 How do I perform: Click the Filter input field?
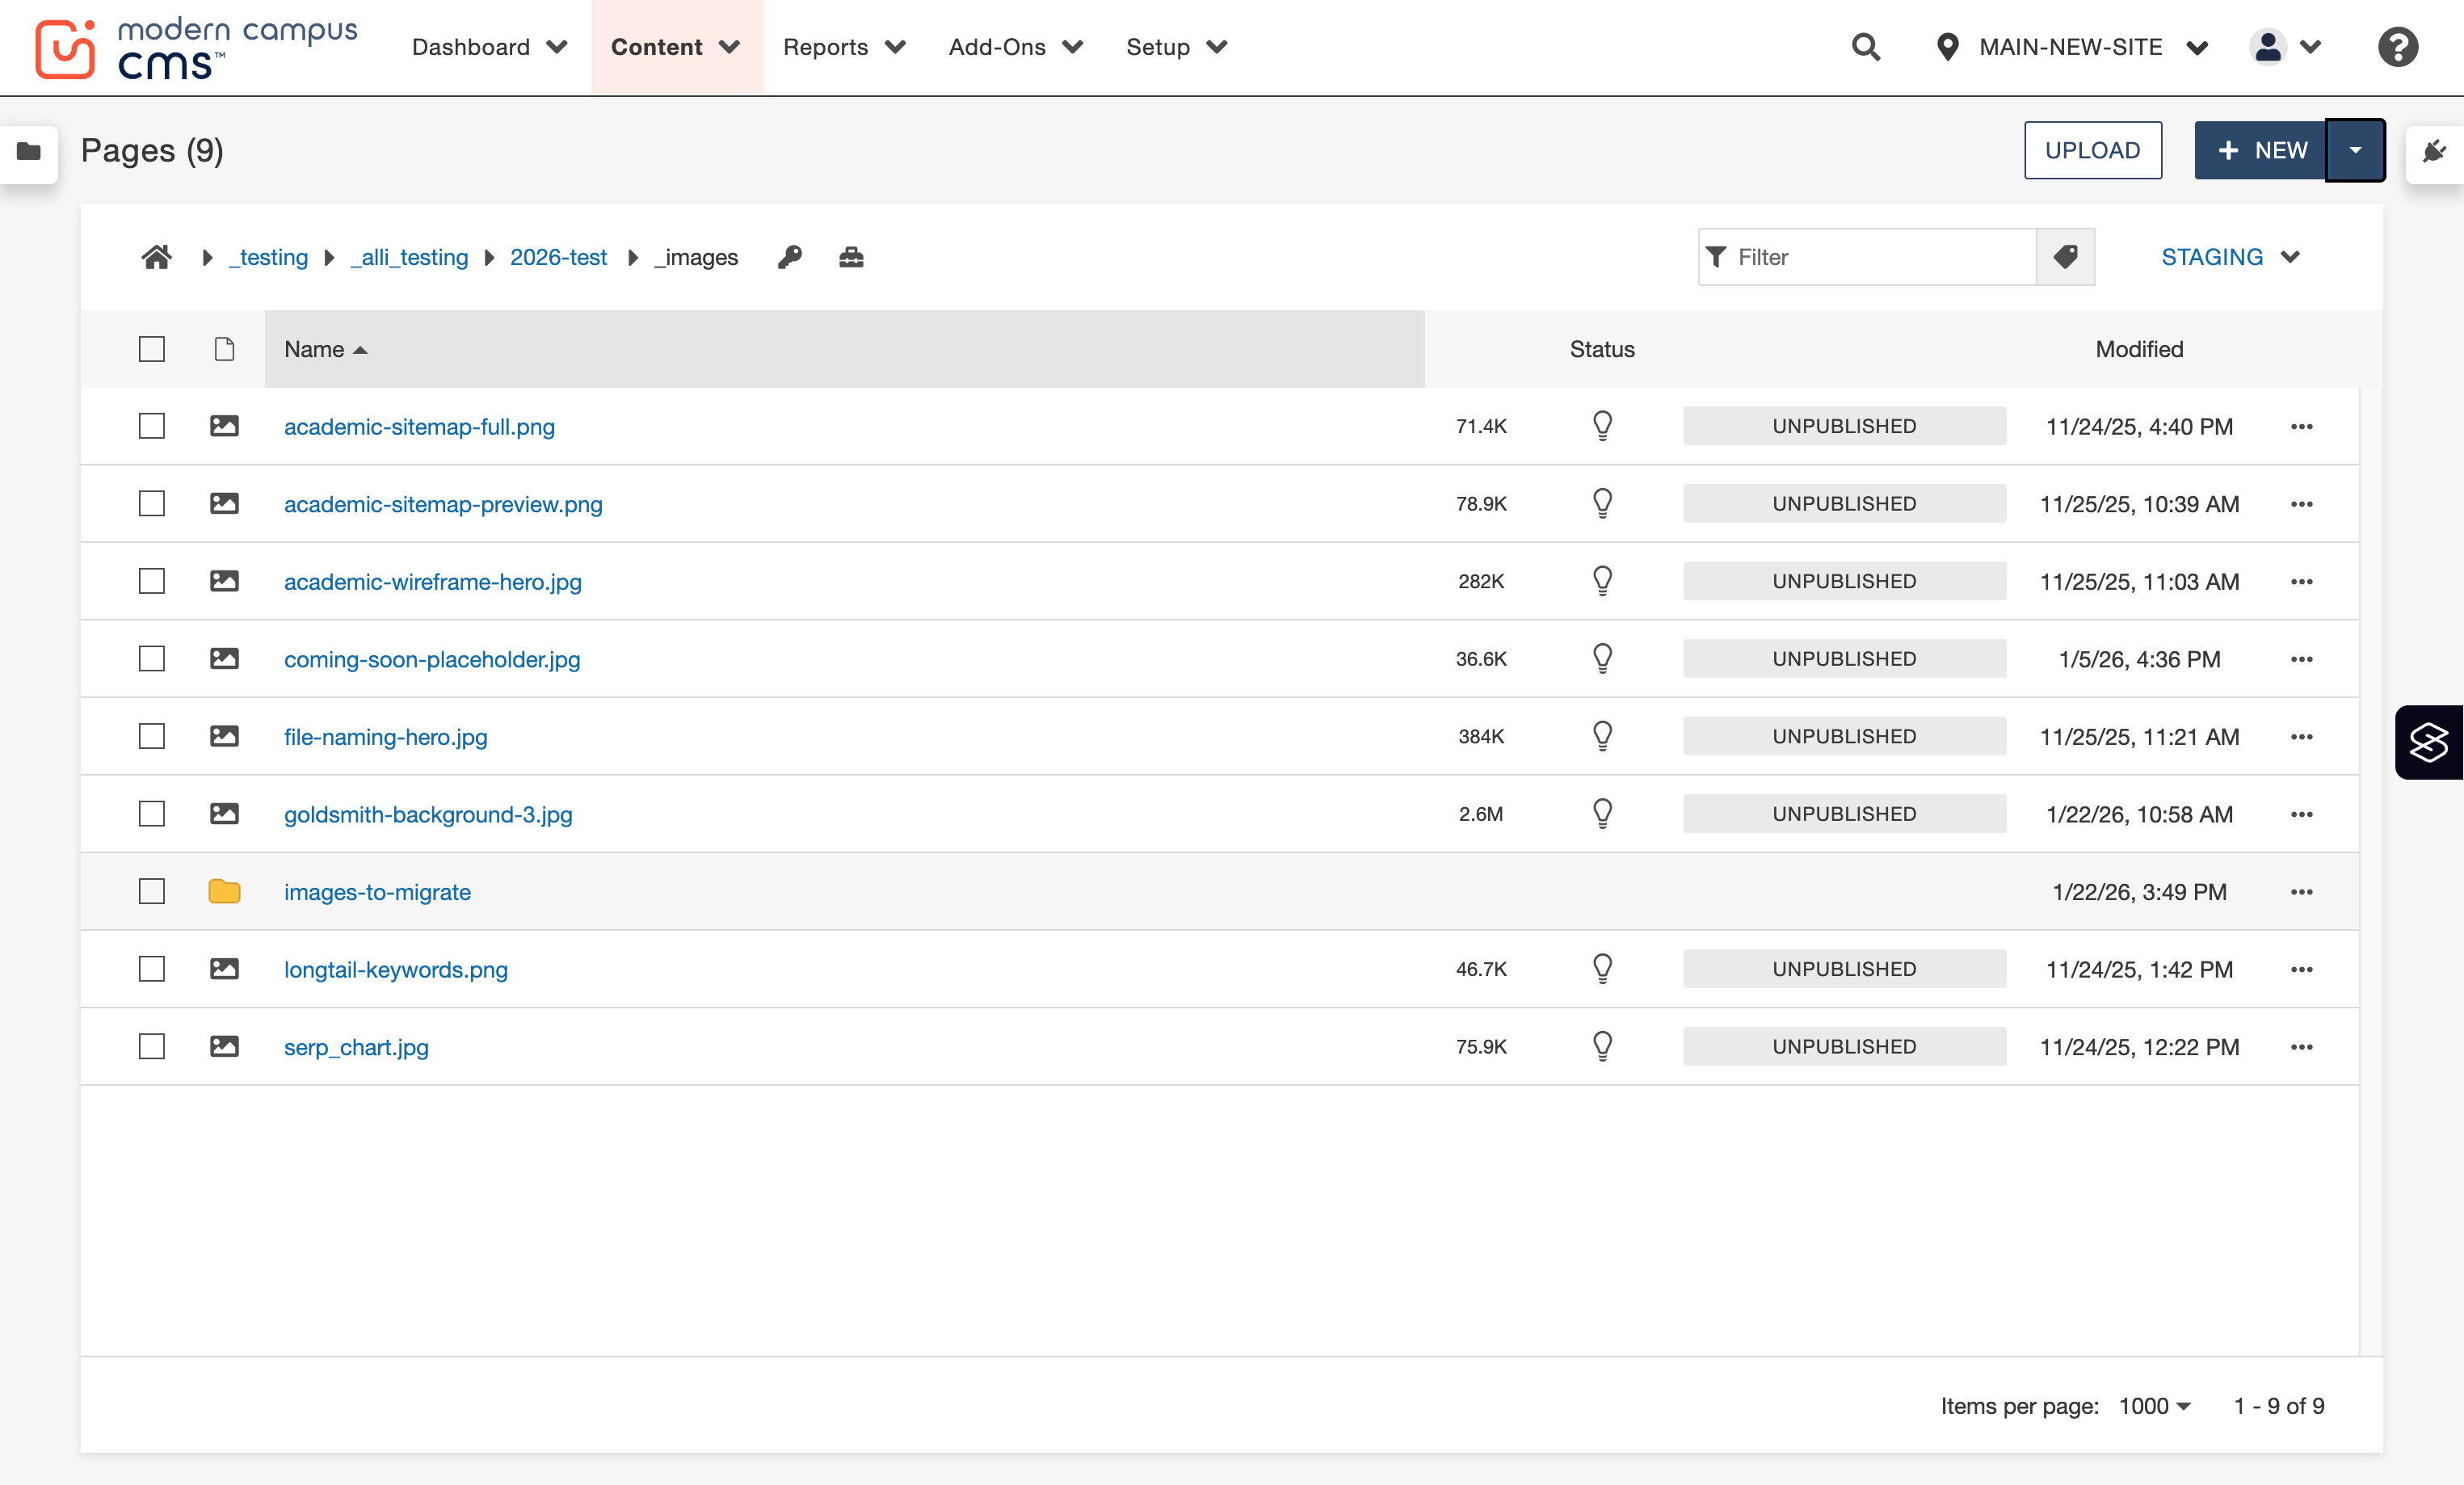[x=1867, y=257]
